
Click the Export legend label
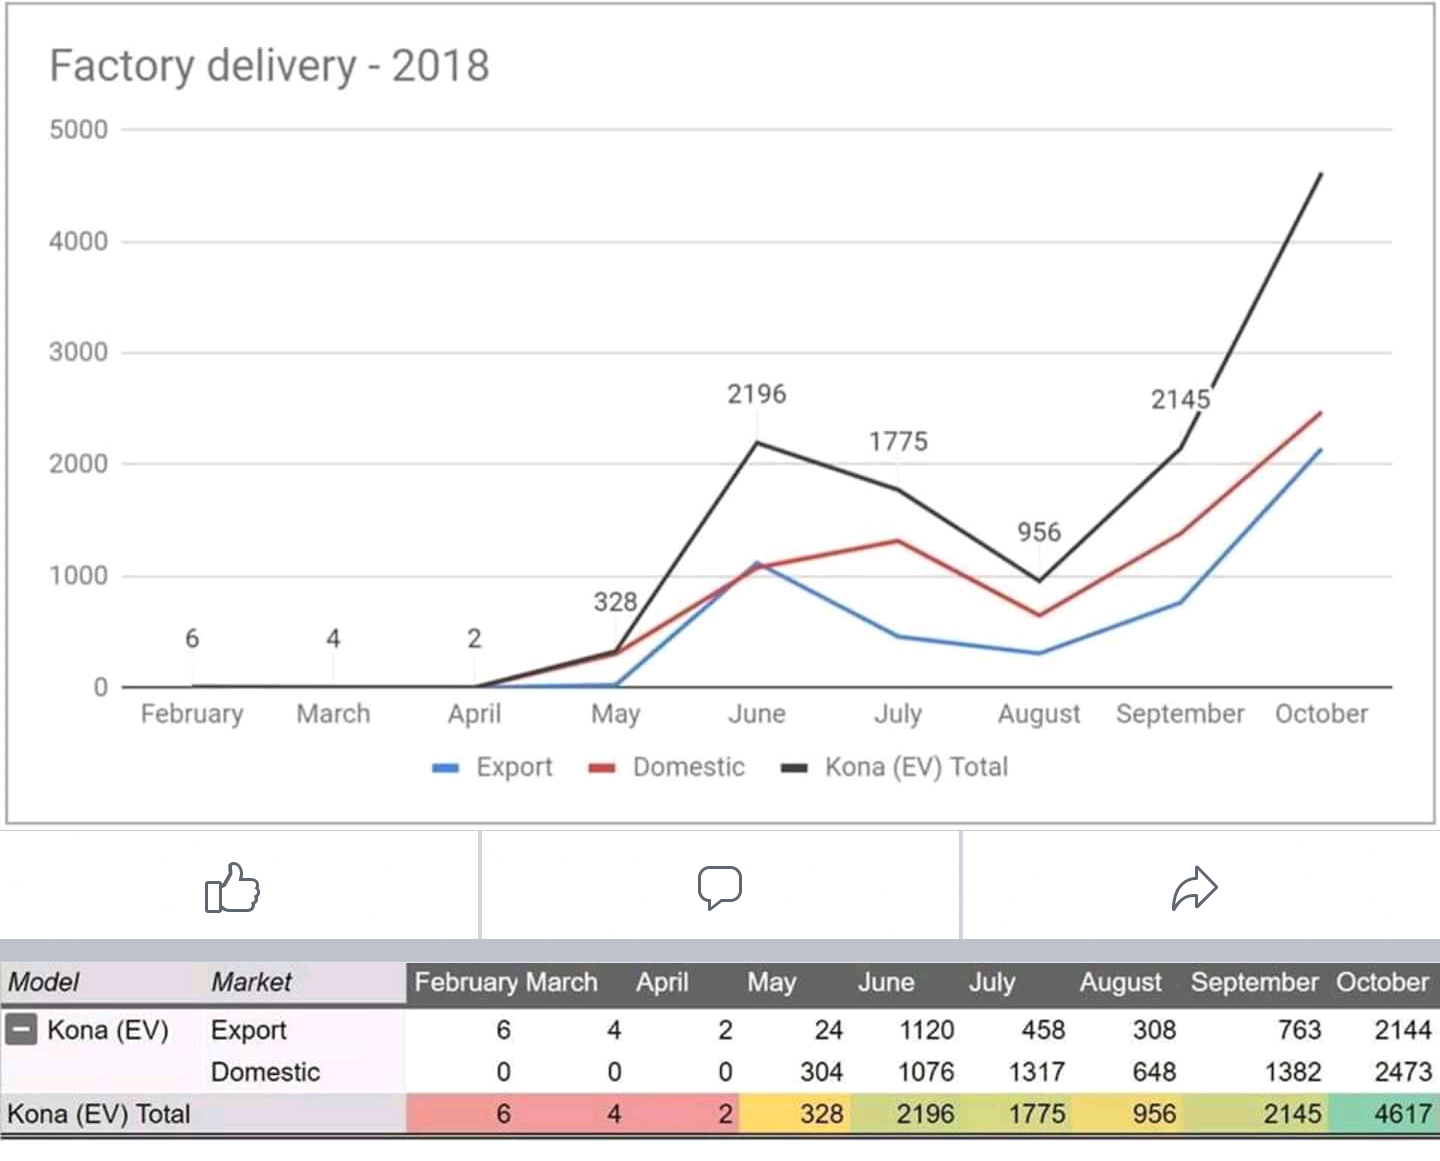click(x=514, y=767)
